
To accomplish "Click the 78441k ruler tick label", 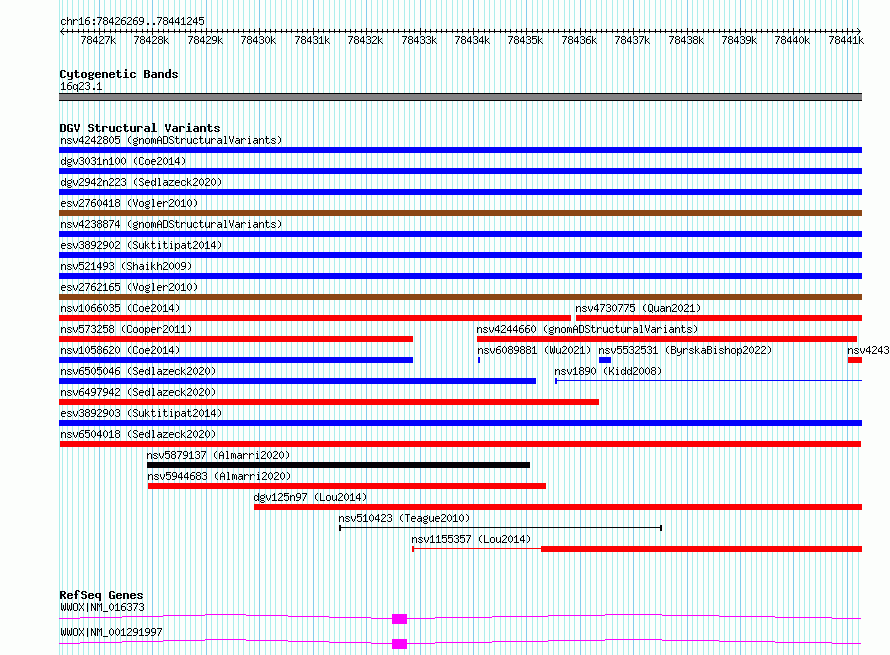I will [846, 40].
